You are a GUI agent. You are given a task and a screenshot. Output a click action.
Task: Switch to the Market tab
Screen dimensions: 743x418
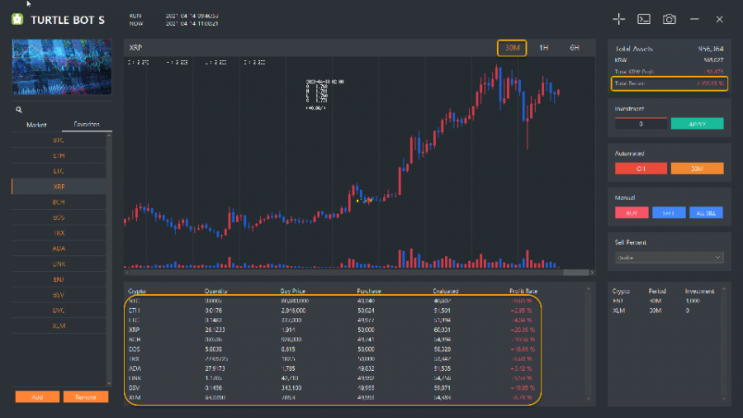(x=36, y=125)
